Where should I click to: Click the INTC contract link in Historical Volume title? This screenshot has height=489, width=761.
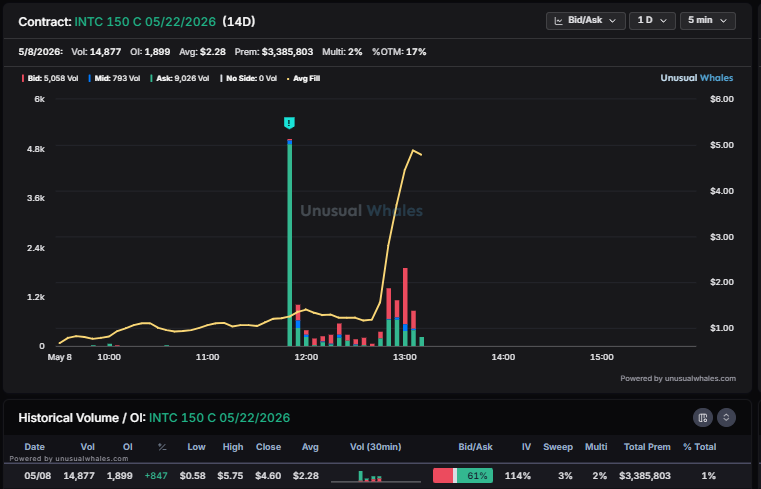click(x=219, y=418)
